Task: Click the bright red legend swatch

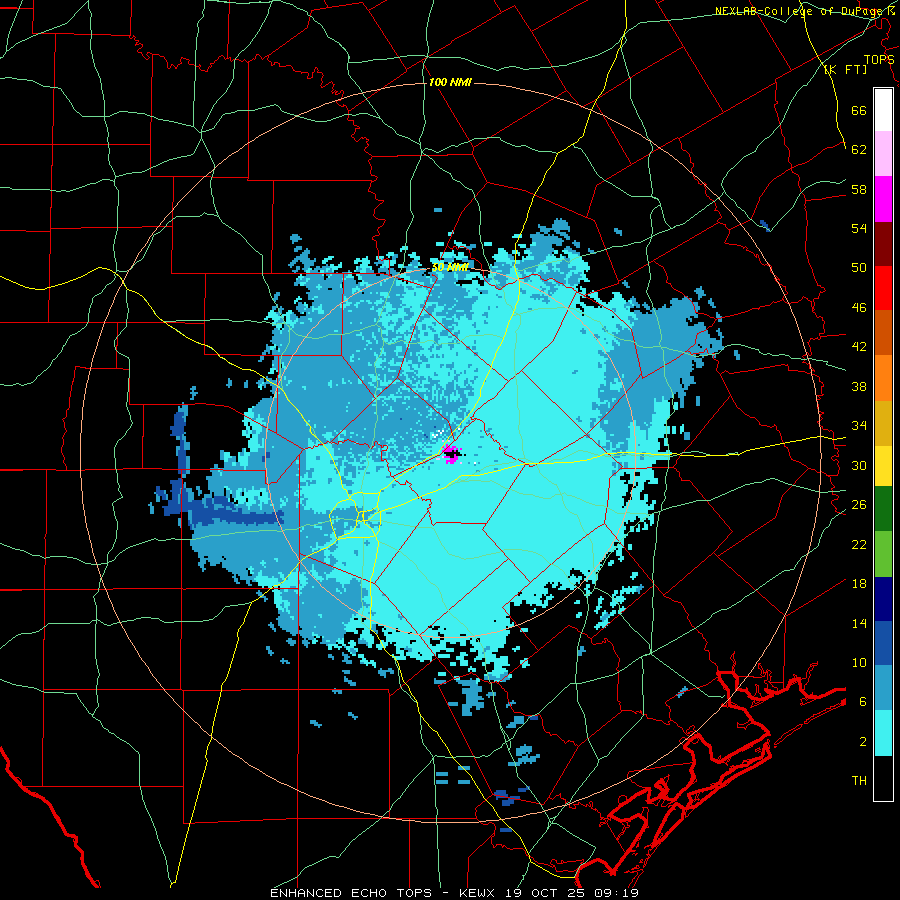Action: coord(883,288)
